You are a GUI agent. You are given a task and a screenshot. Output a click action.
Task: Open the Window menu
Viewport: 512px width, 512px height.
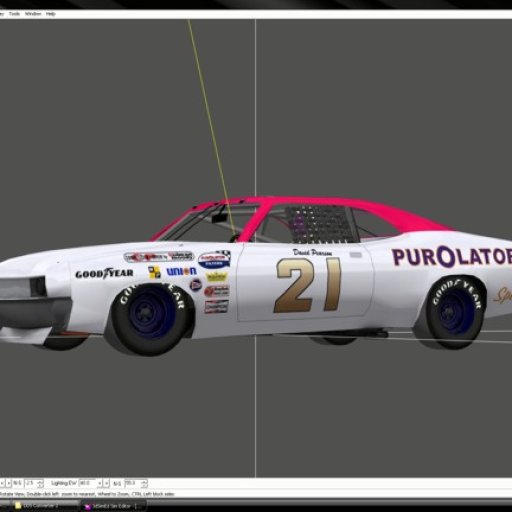tap(33, 14)
